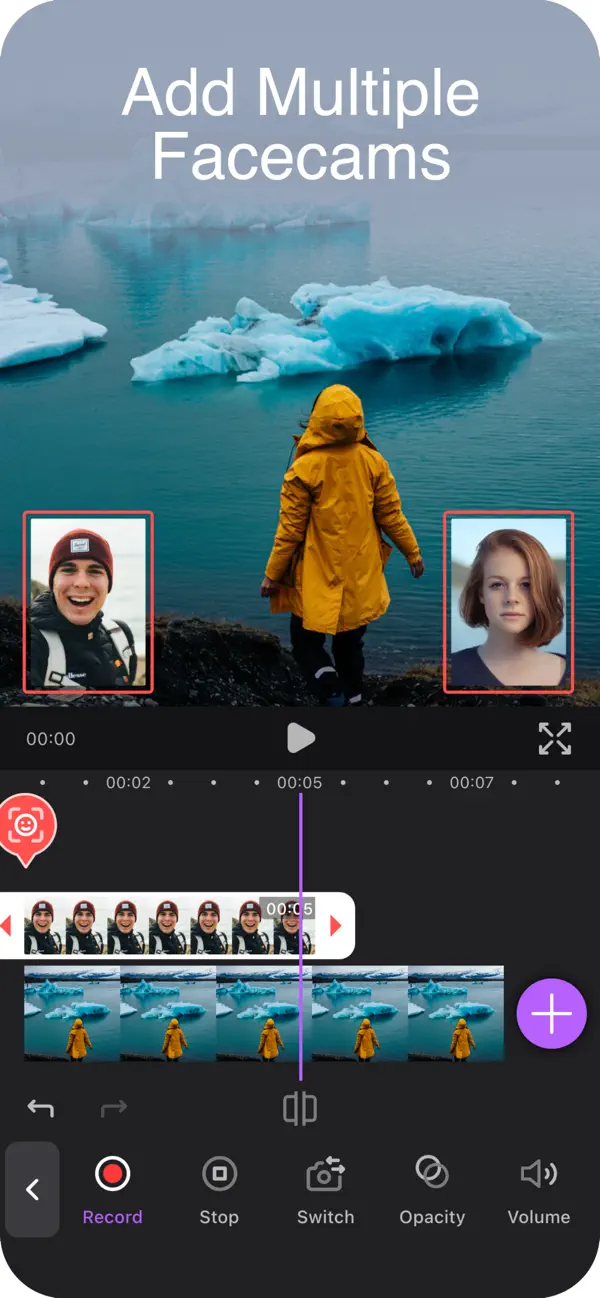Tap the Stop label text
Viewport: 600px width, 1298px height.
point(219,1217)
